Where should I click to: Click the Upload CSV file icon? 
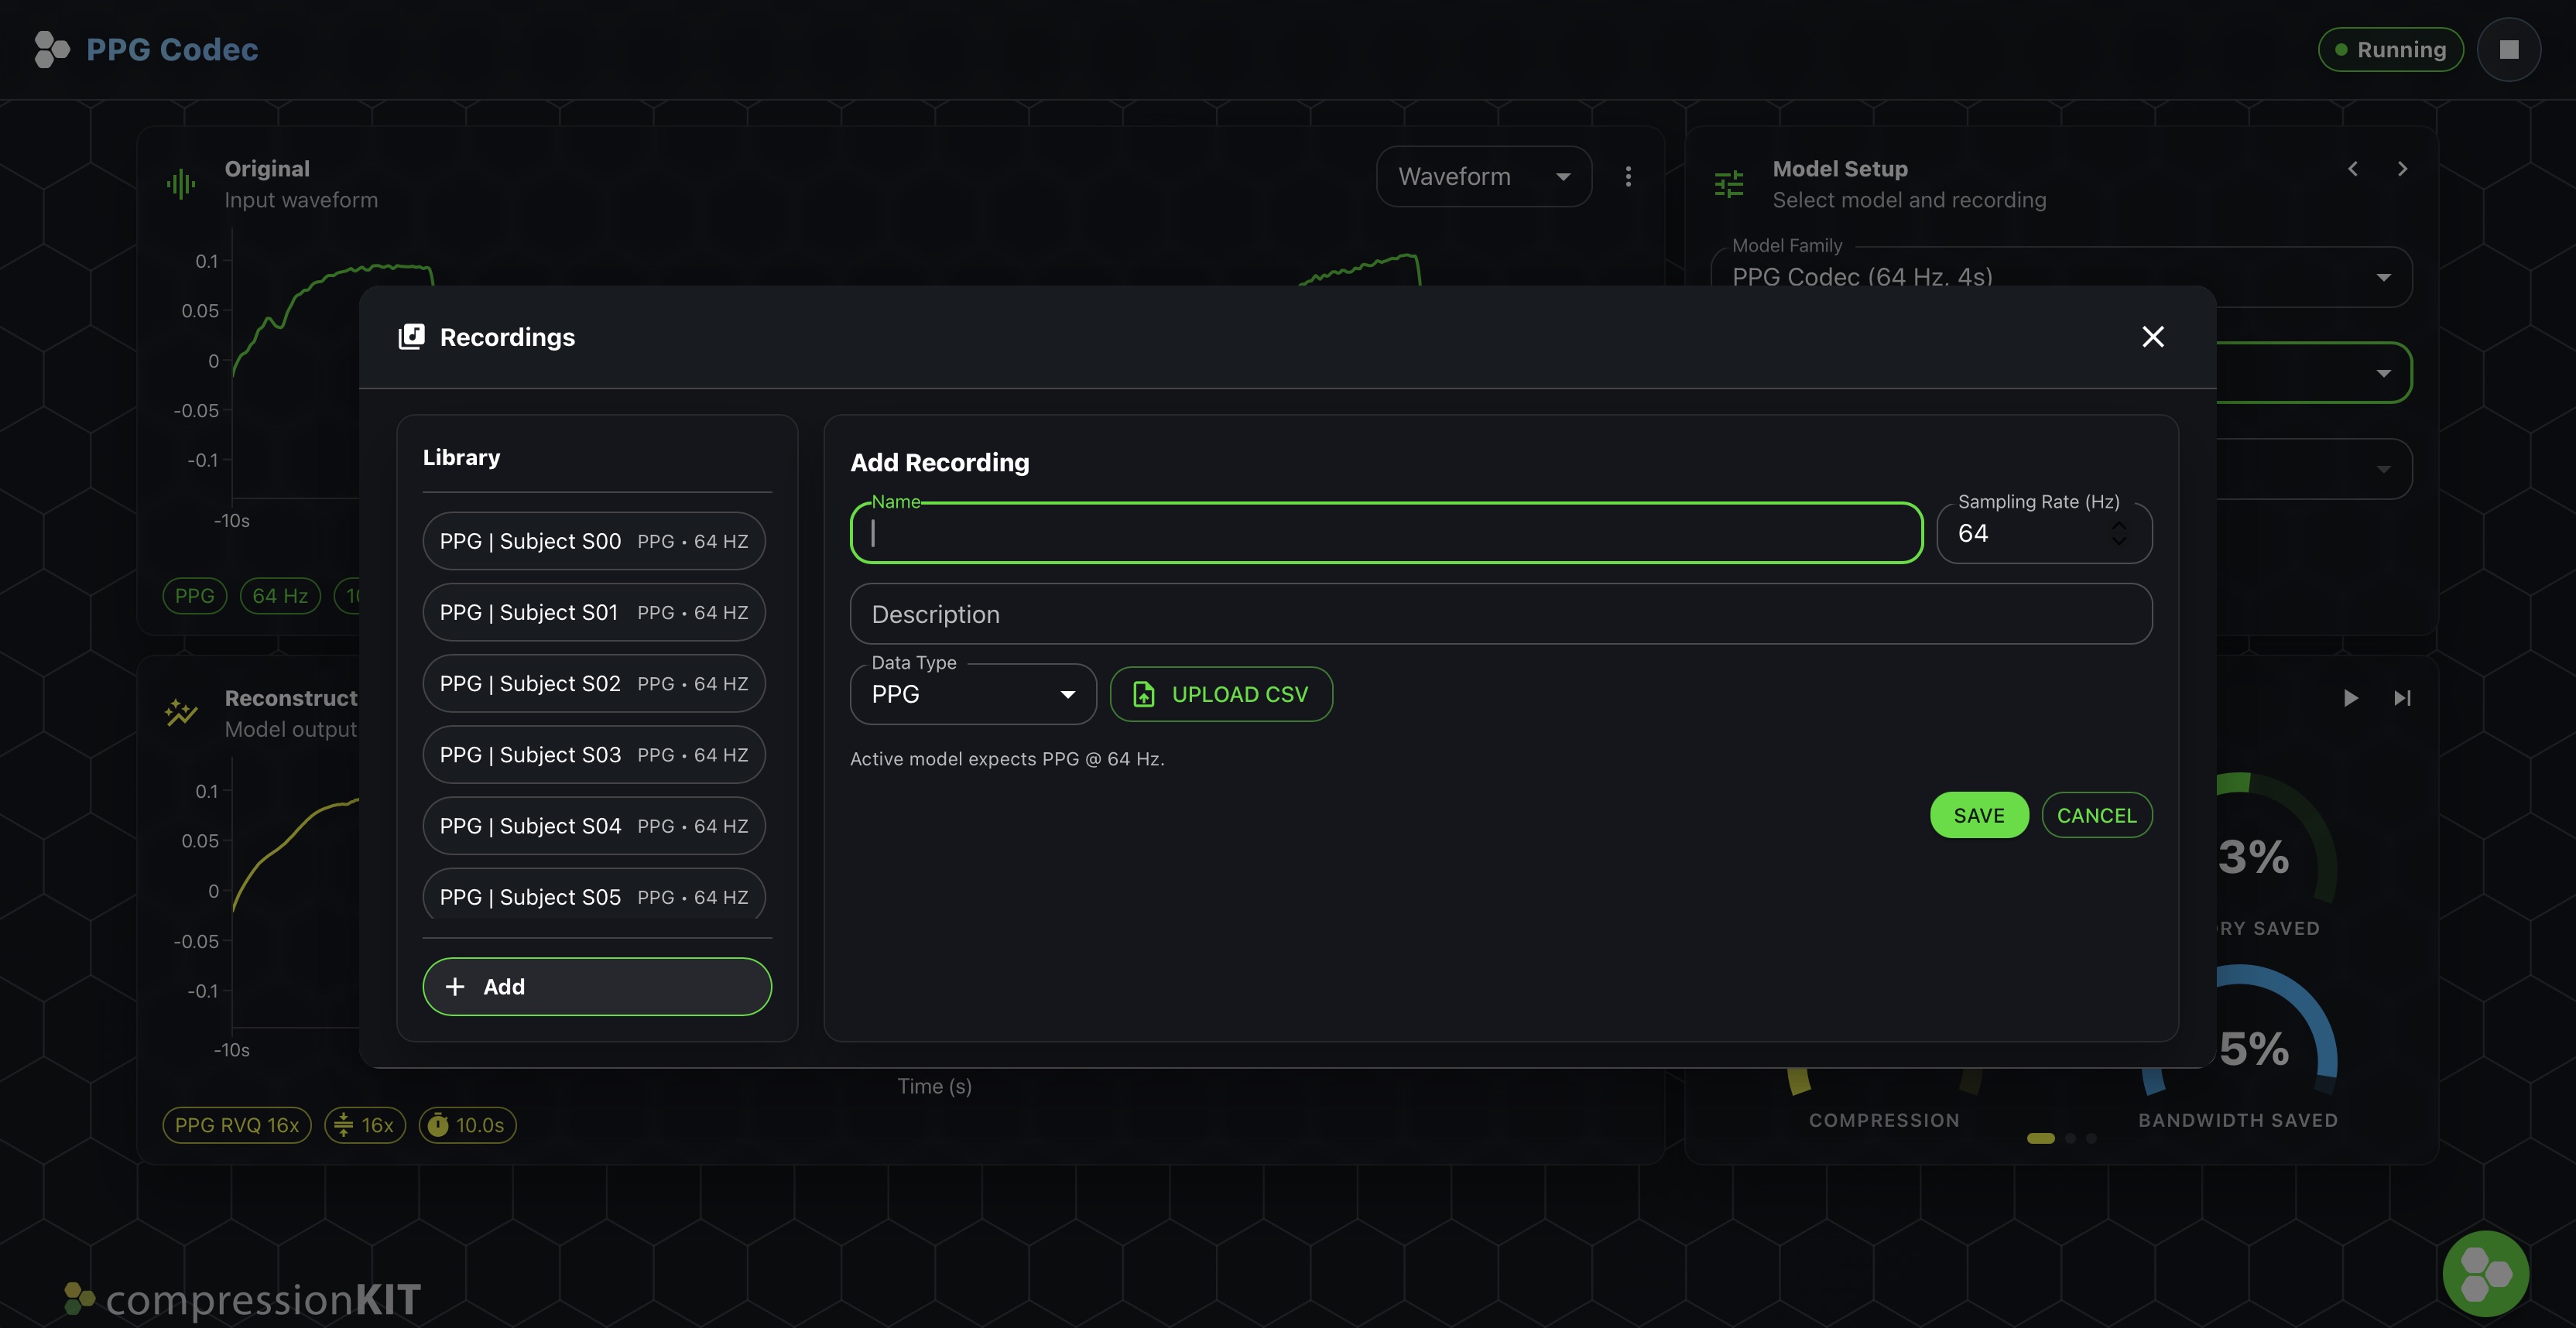click(x=1143, y=694)
